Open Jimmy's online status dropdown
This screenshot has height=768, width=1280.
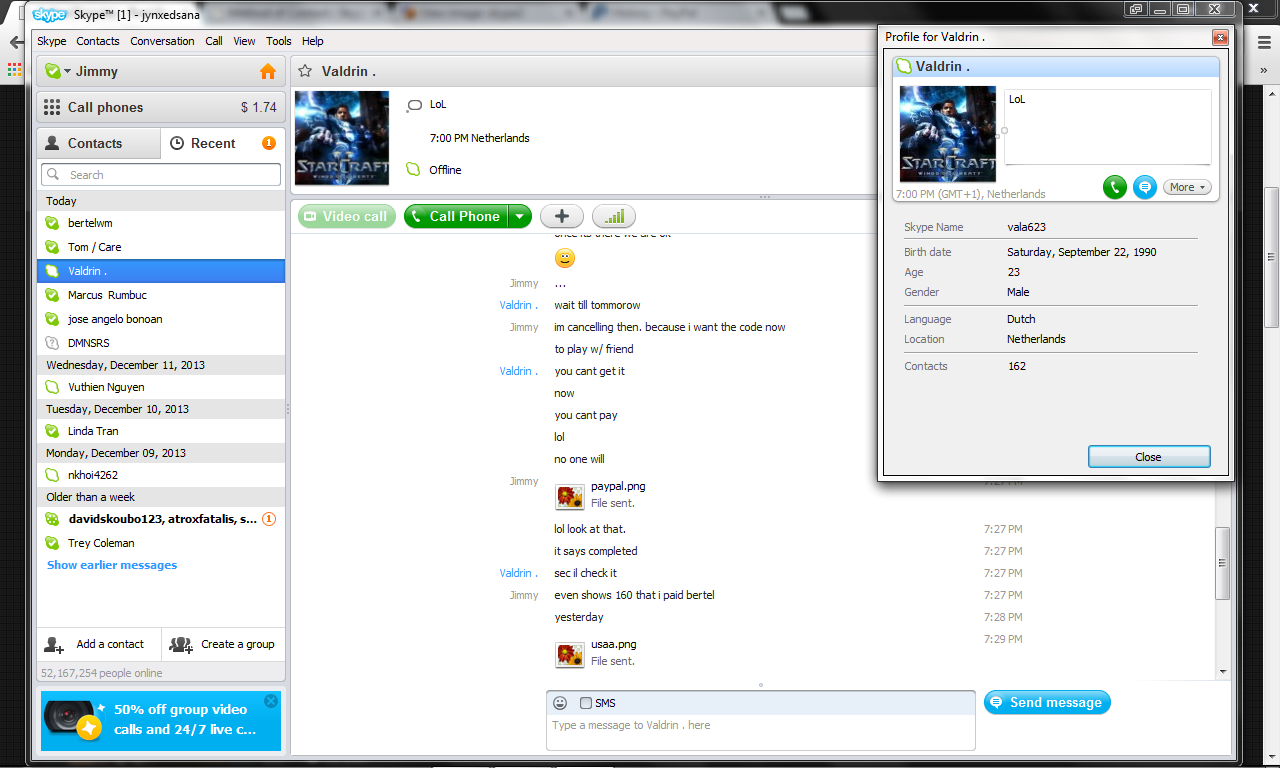[59, 72]
